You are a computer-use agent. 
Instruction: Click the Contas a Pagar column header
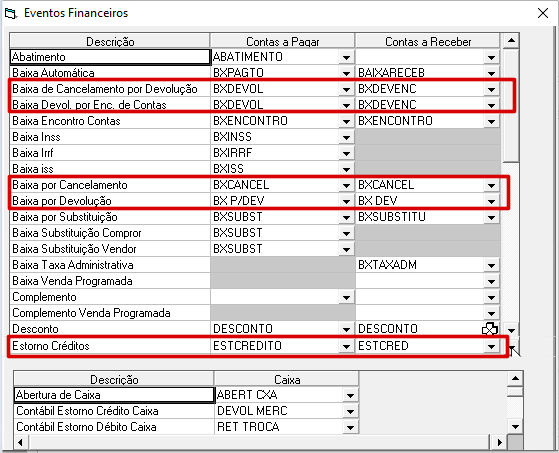click(283, 41)
